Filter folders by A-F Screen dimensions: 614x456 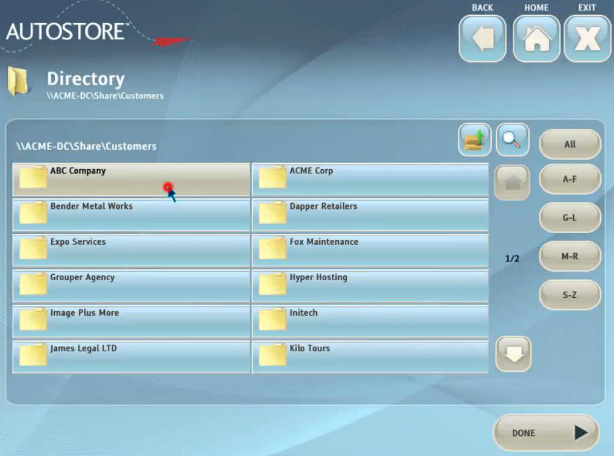(570, 180)
